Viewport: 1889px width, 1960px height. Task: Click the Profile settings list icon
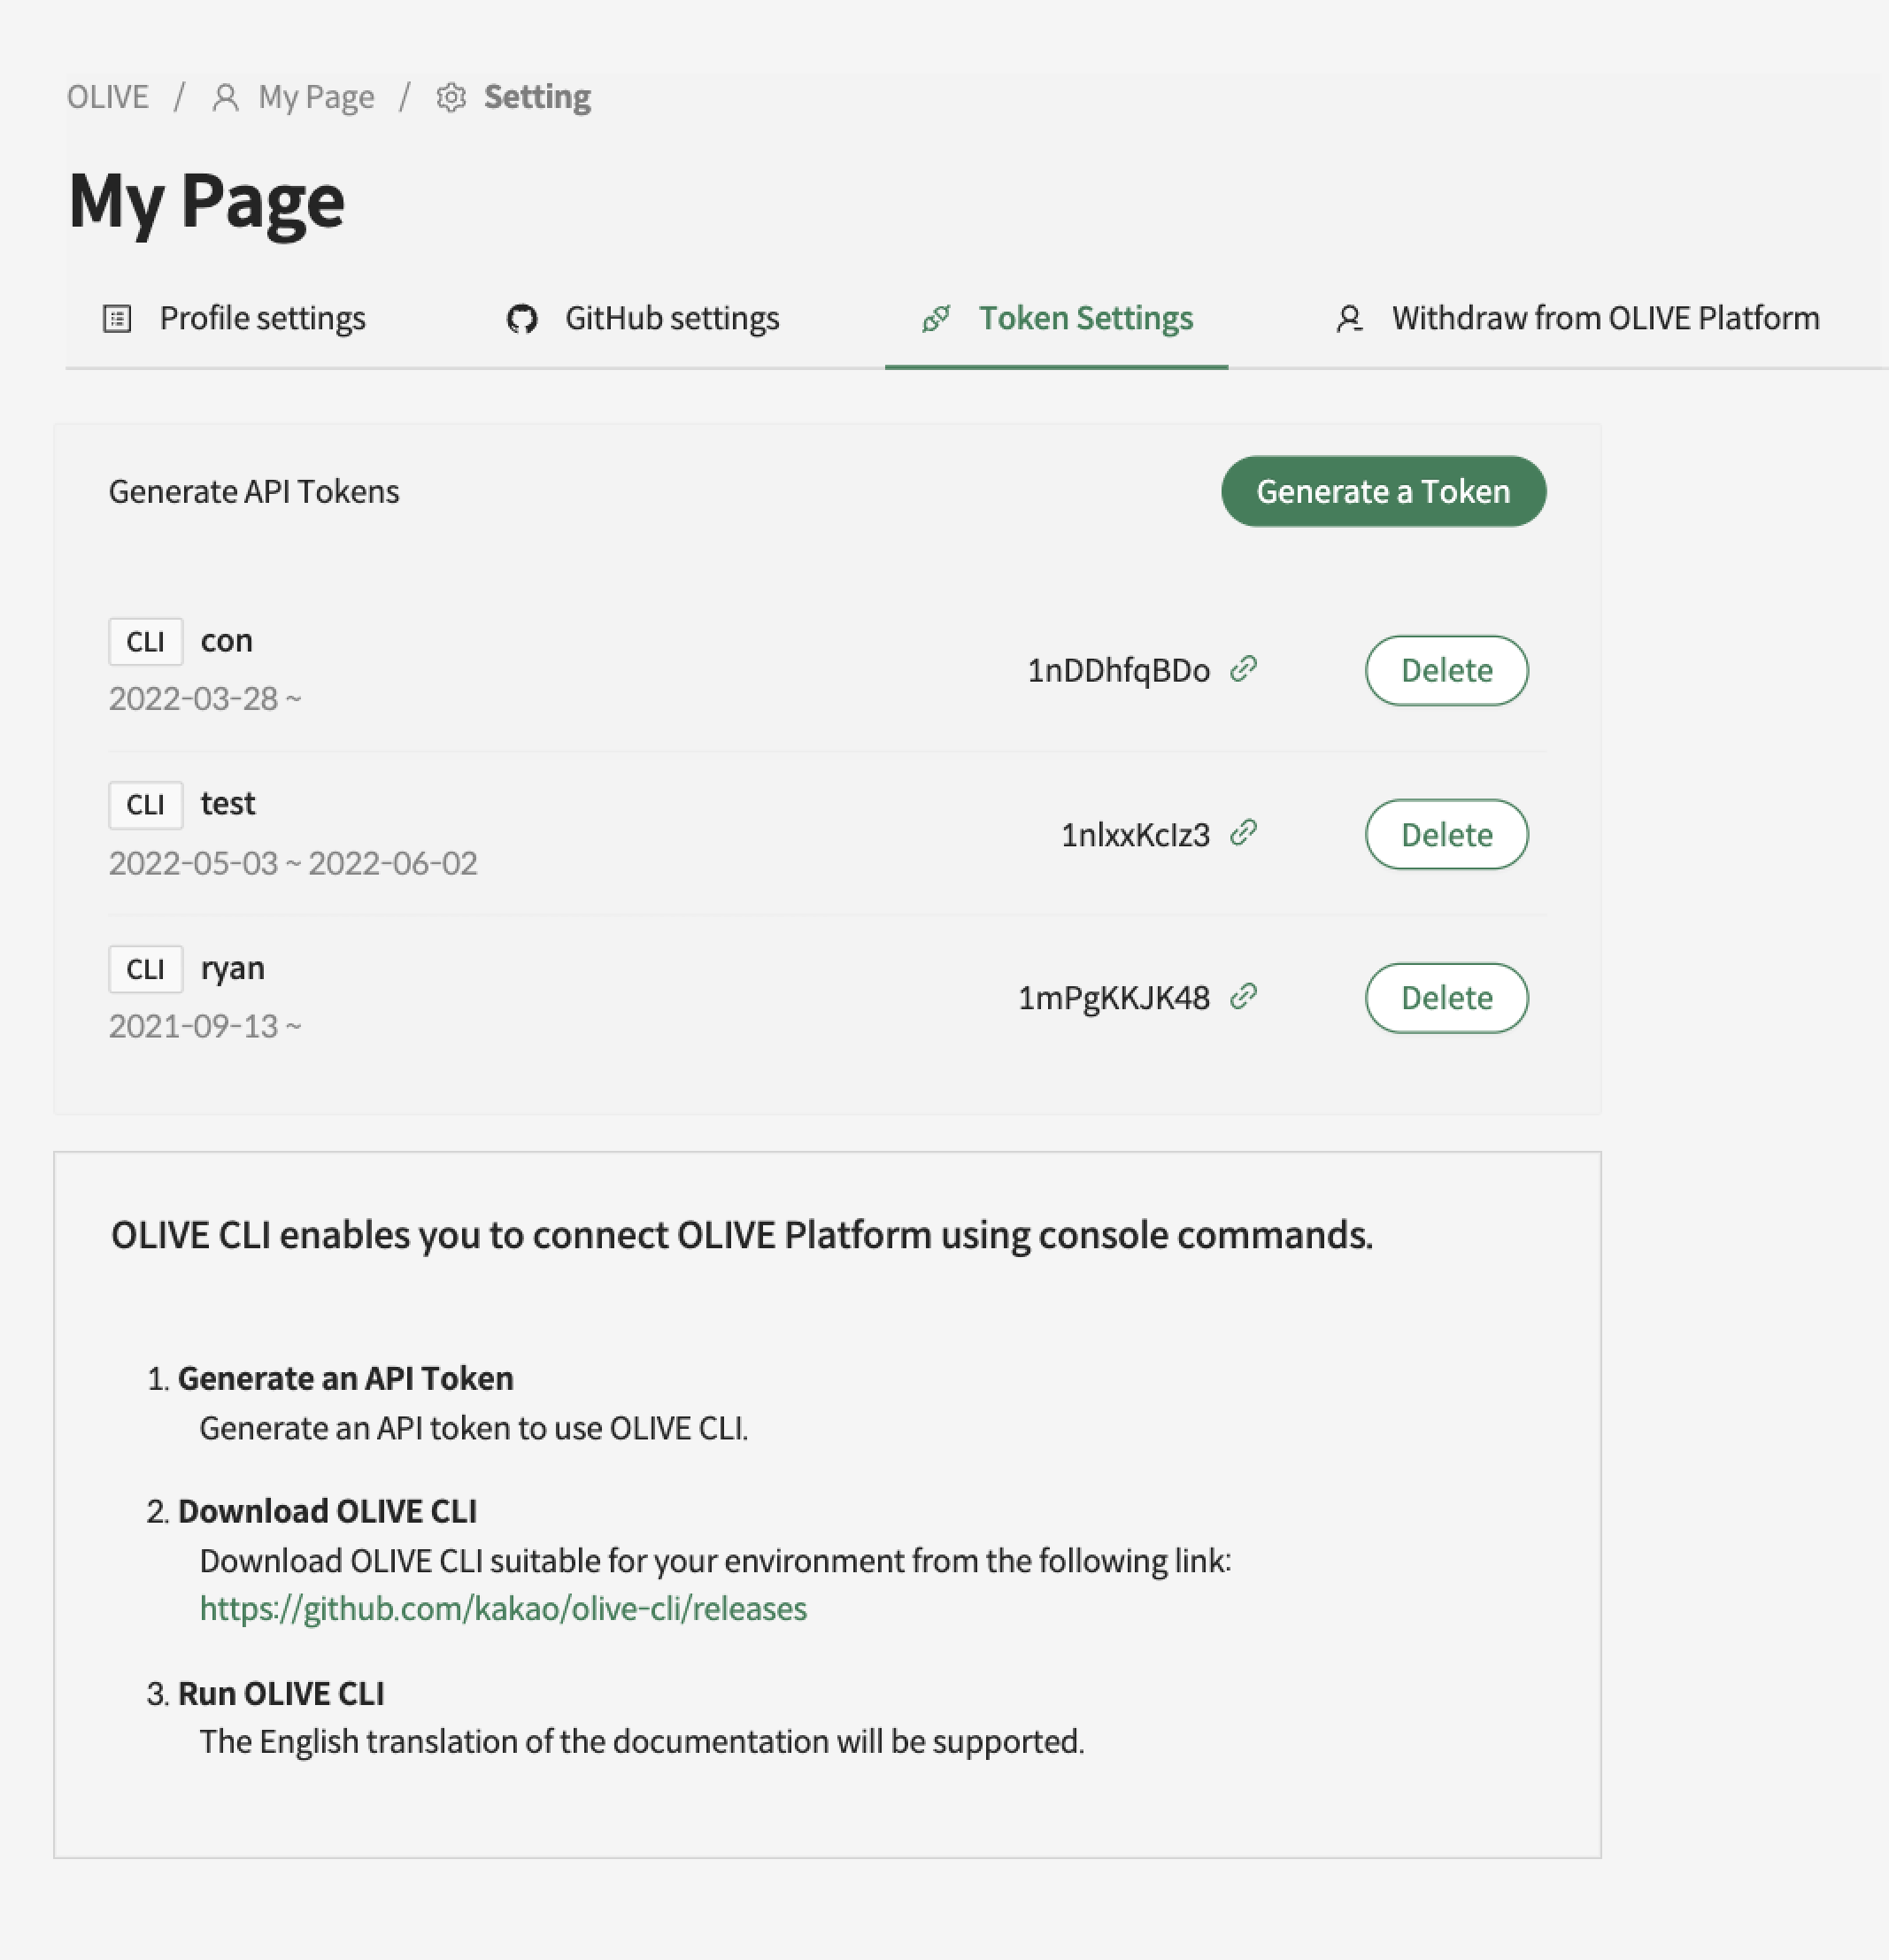[x=118, y=319]
